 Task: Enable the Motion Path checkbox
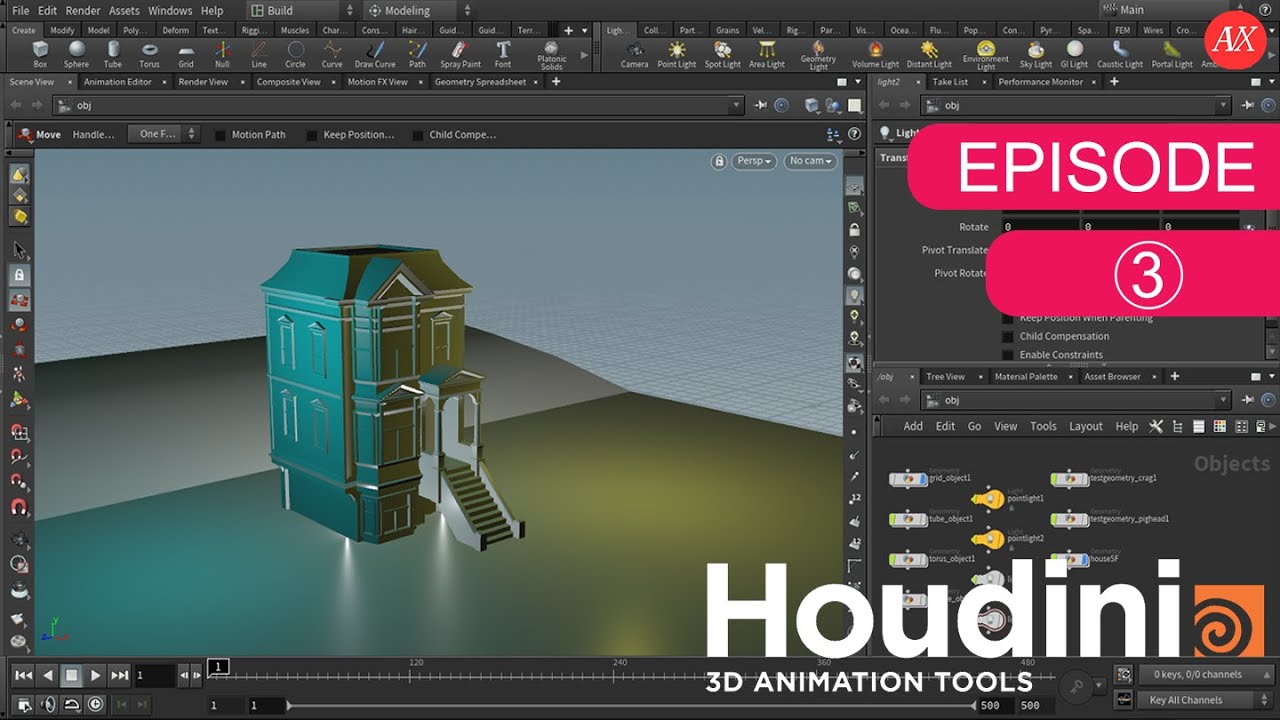220,135
